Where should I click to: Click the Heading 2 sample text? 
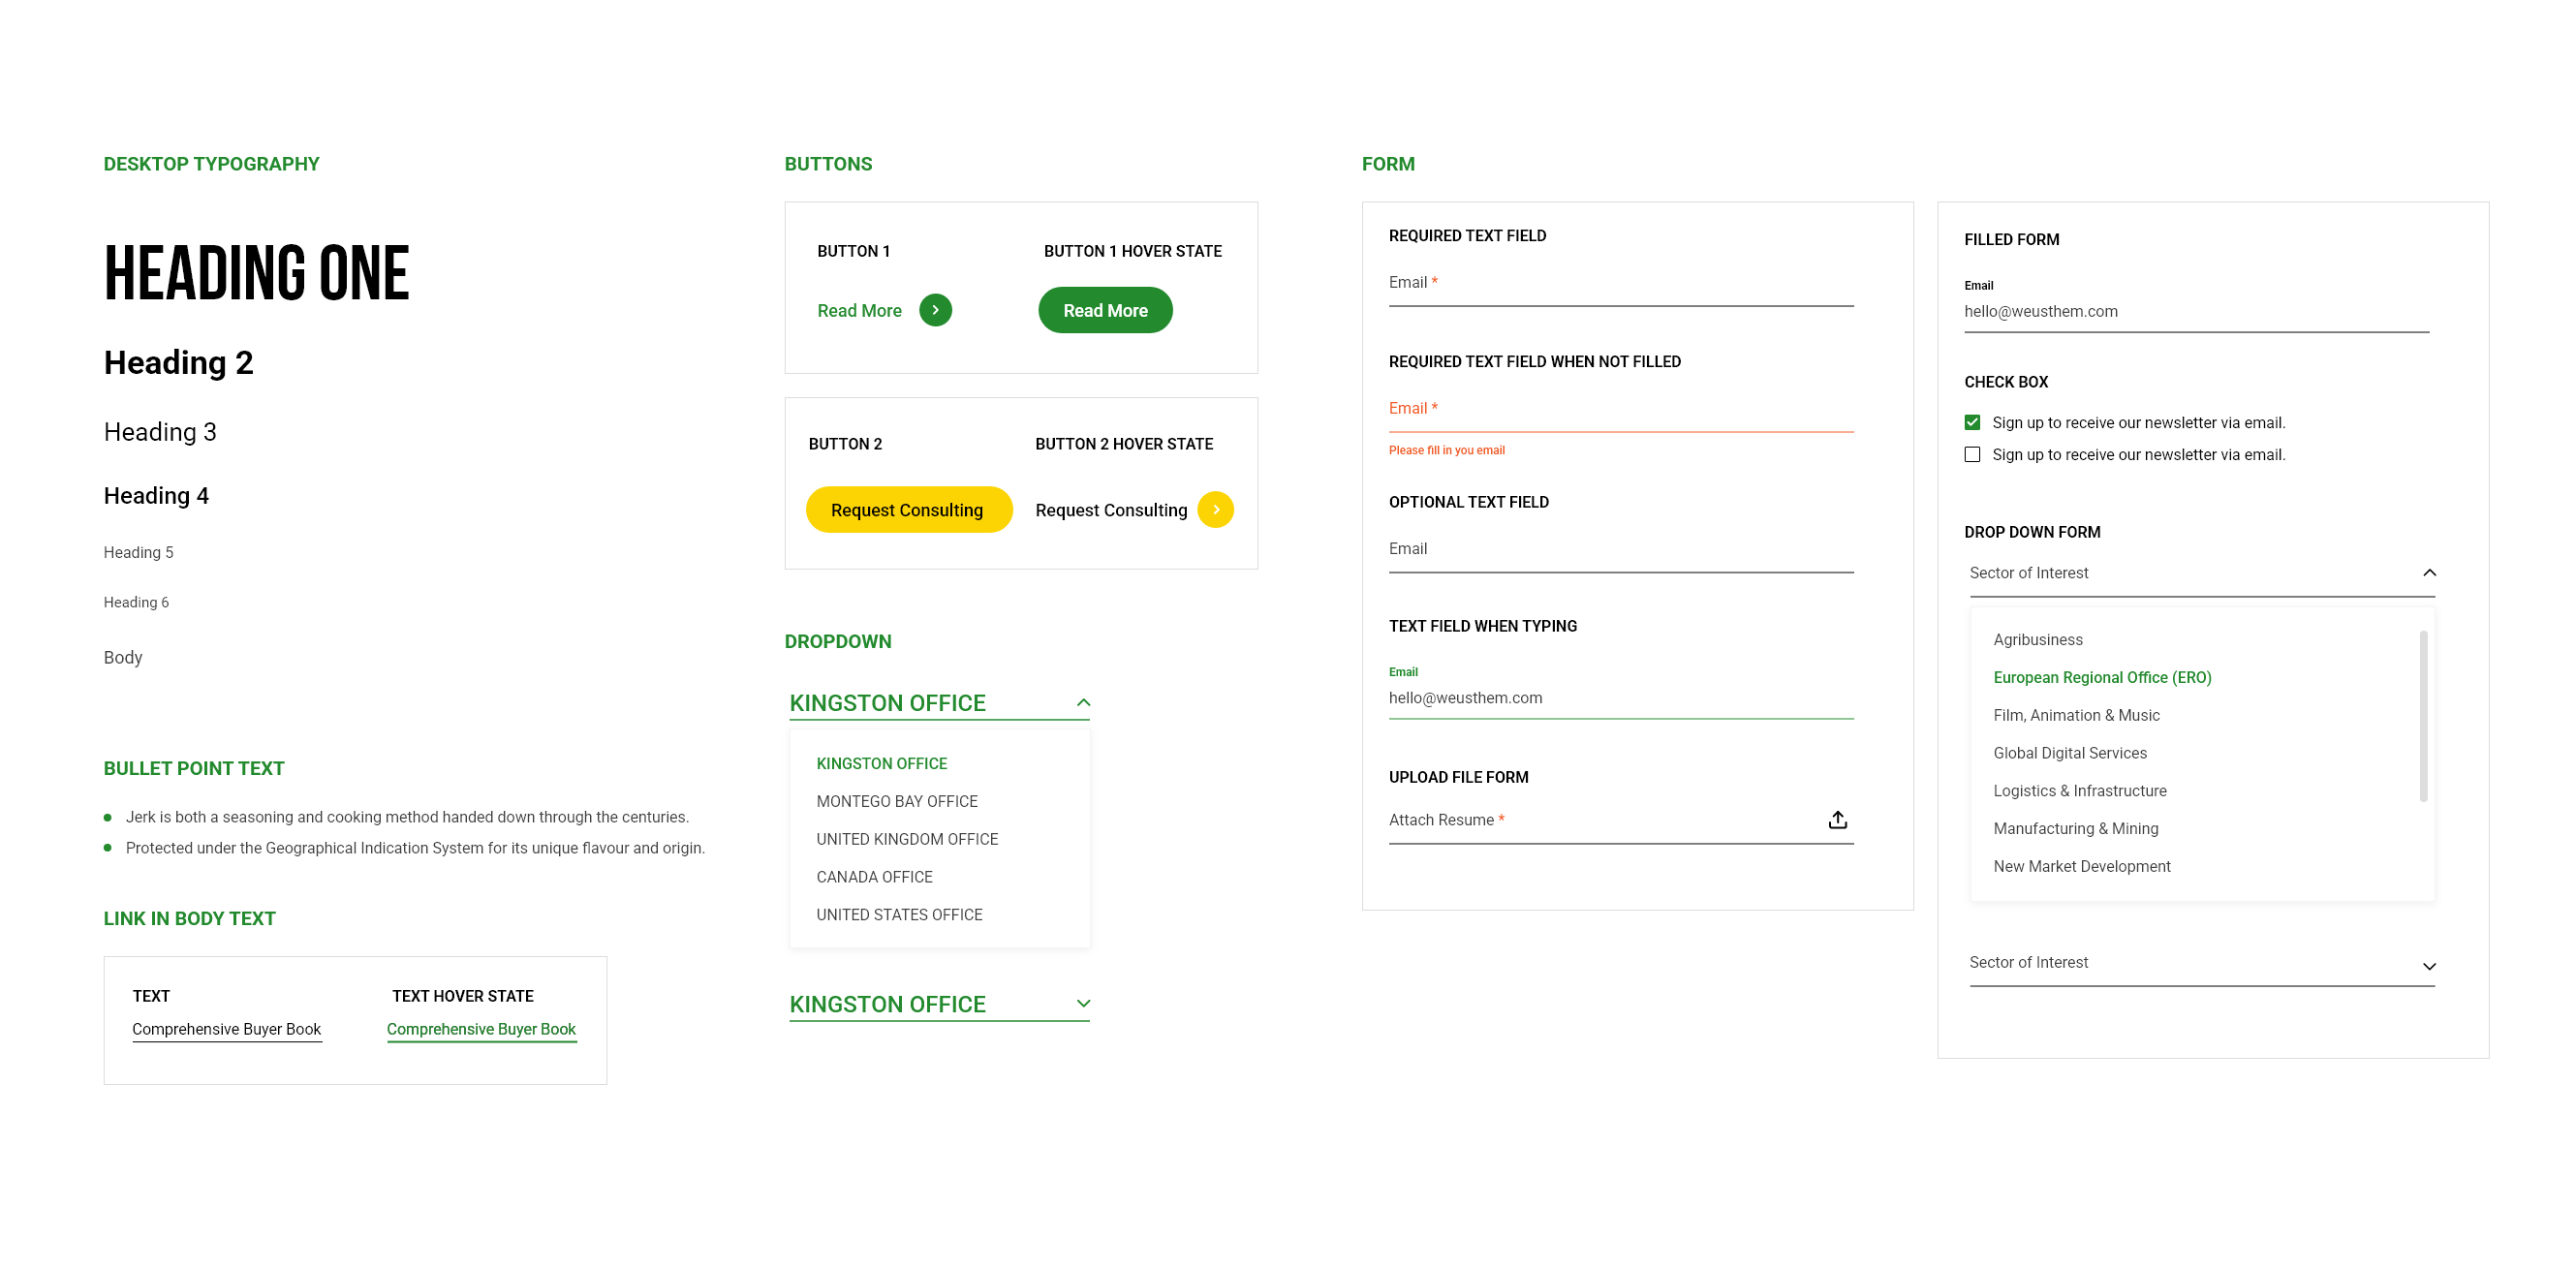tap(178, 363)
